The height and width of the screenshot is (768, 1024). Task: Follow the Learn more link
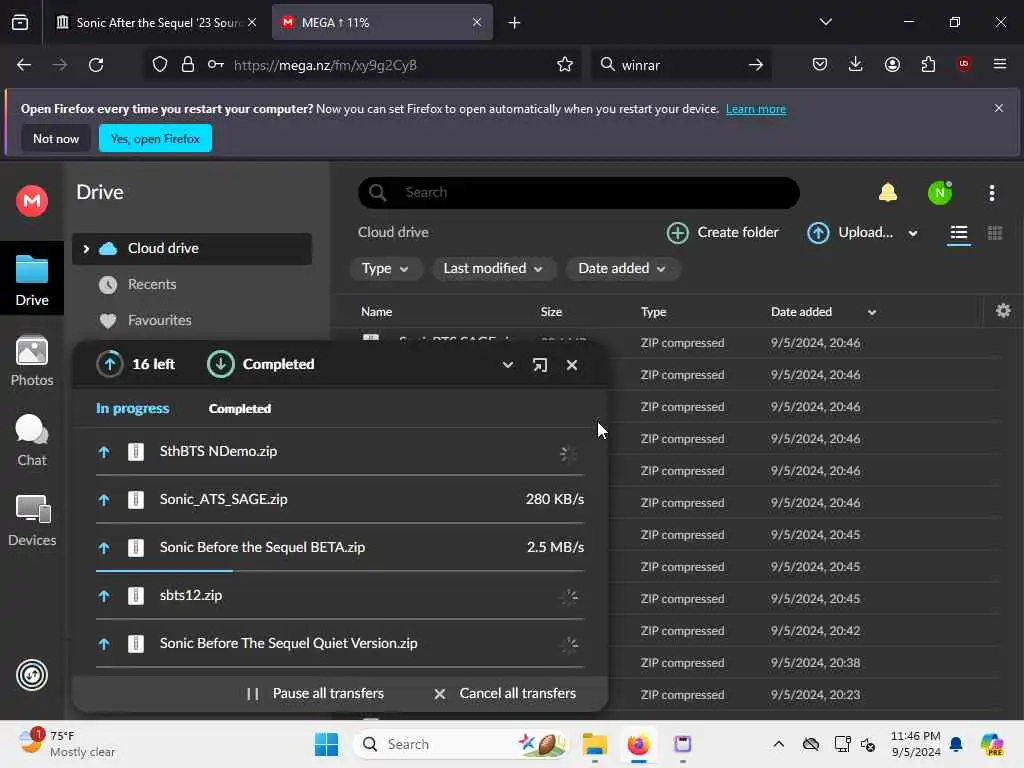pos(756,109)
